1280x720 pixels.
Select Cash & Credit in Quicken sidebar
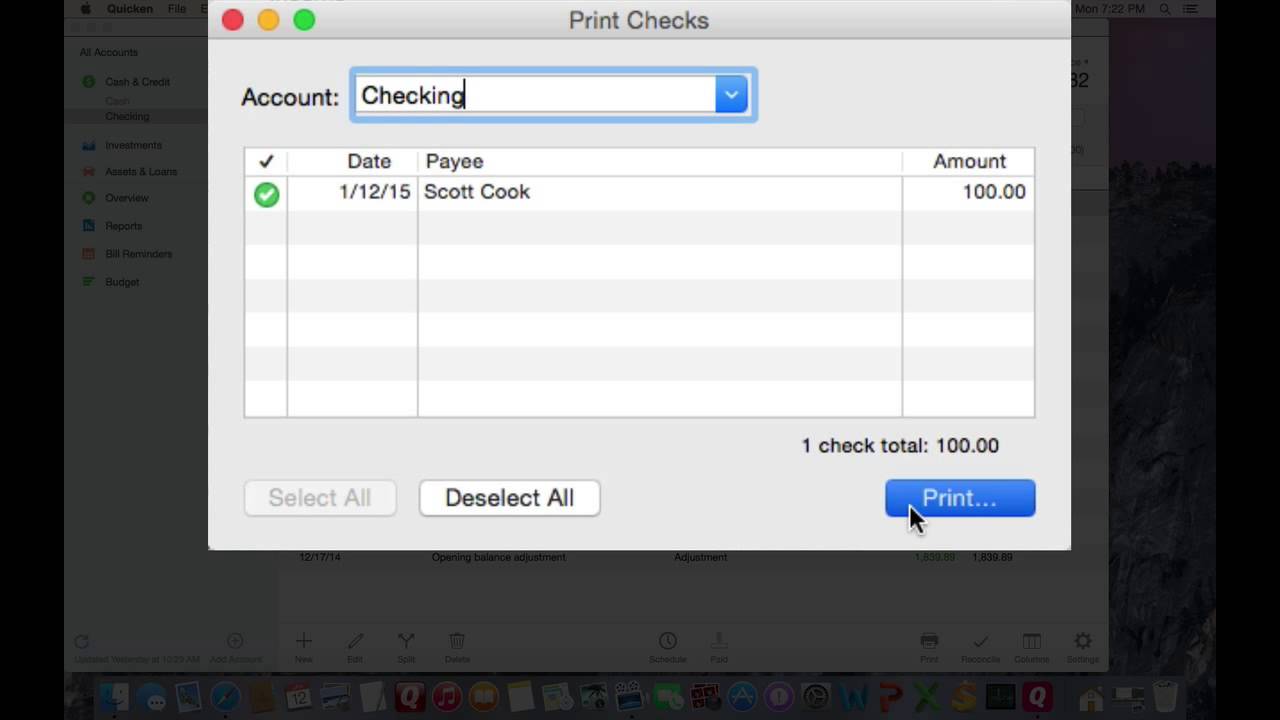point(137,82)
